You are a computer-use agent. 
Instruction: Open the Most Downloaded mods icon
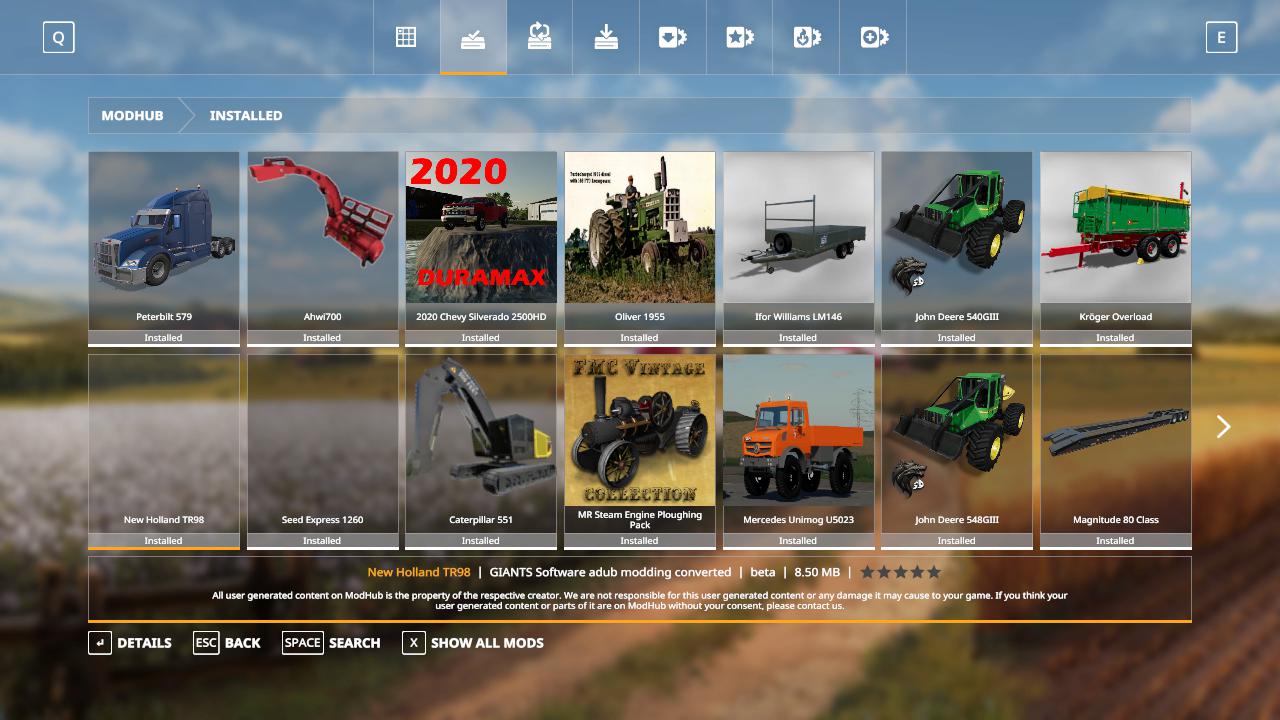click(x=672, y=38)
